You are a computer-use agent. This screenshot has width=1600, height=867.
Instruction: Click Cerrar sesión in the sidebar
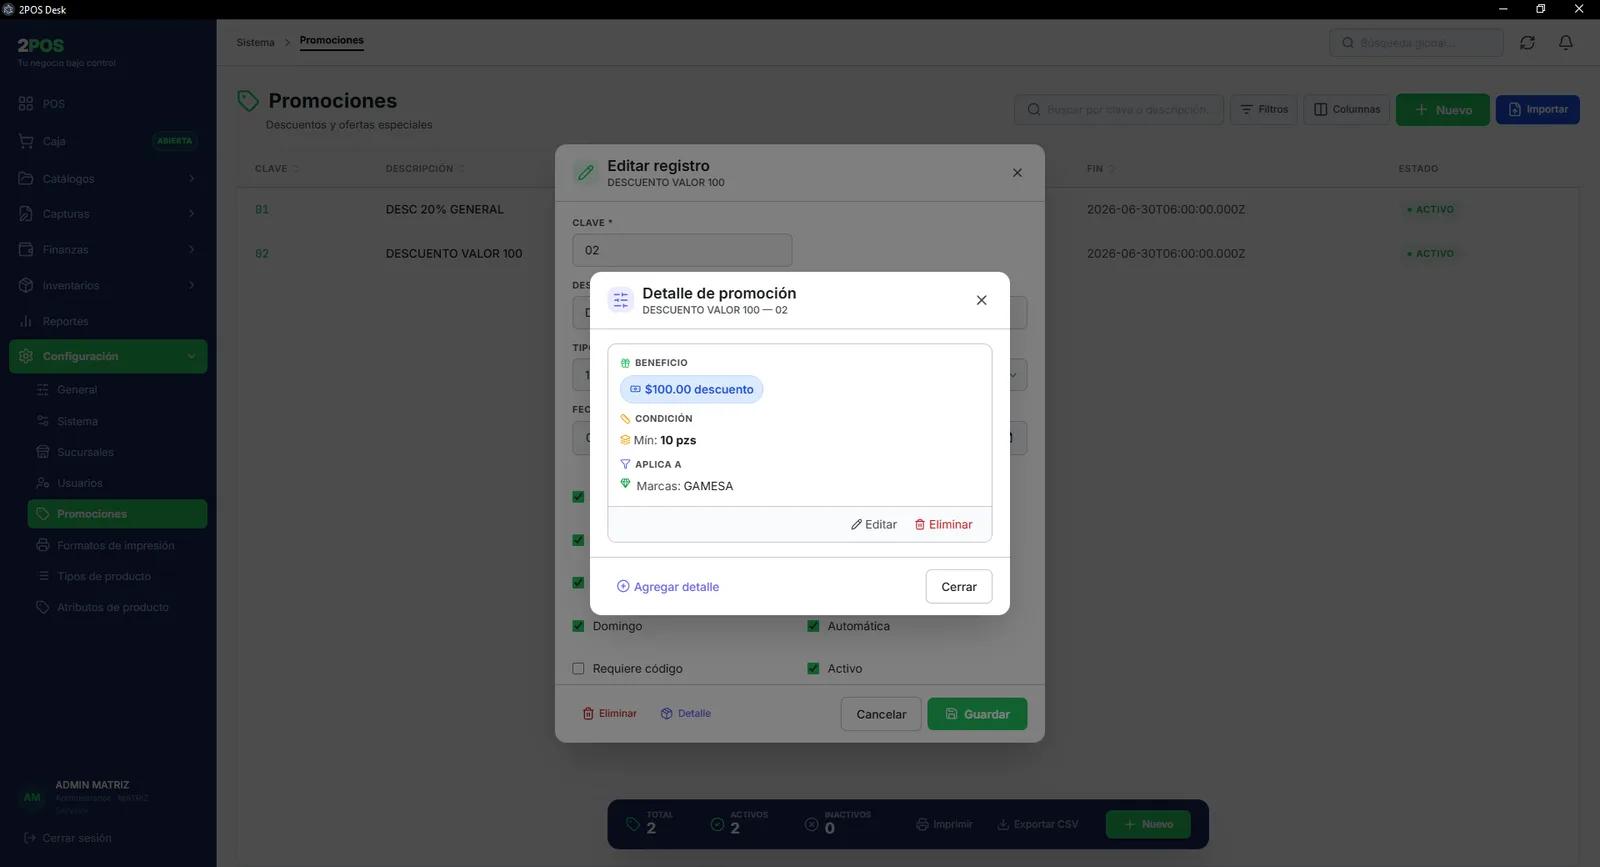pos(68,838)
